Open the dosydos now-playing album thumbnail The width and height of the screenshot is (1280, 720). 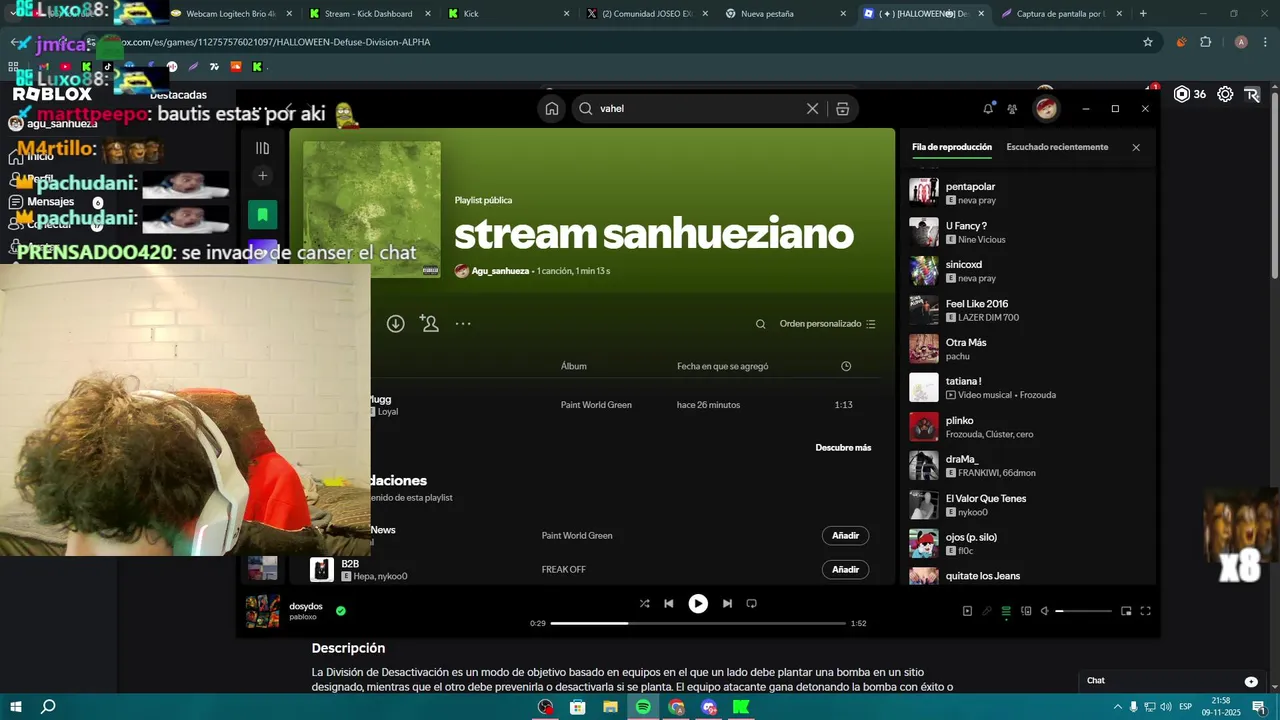click(x=263, y=611)
